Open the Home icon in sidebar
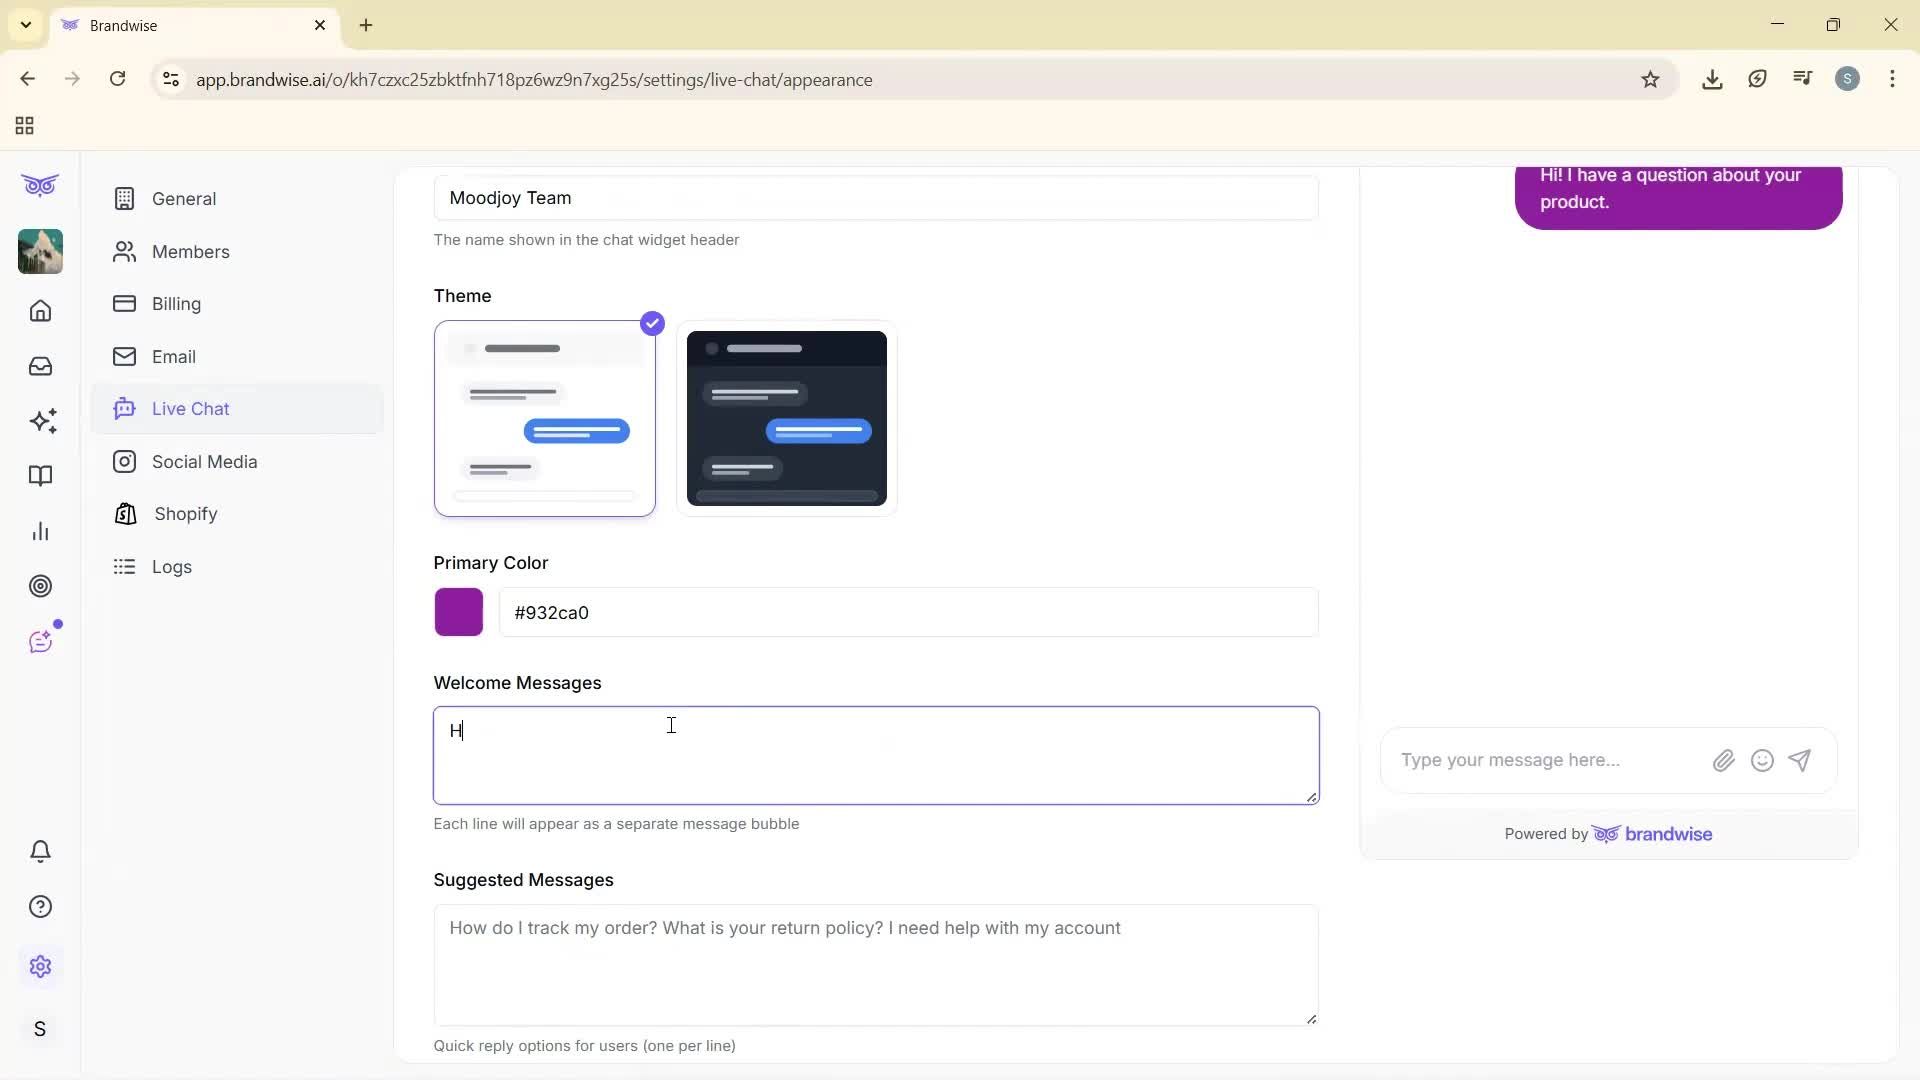 click(40, 311)
